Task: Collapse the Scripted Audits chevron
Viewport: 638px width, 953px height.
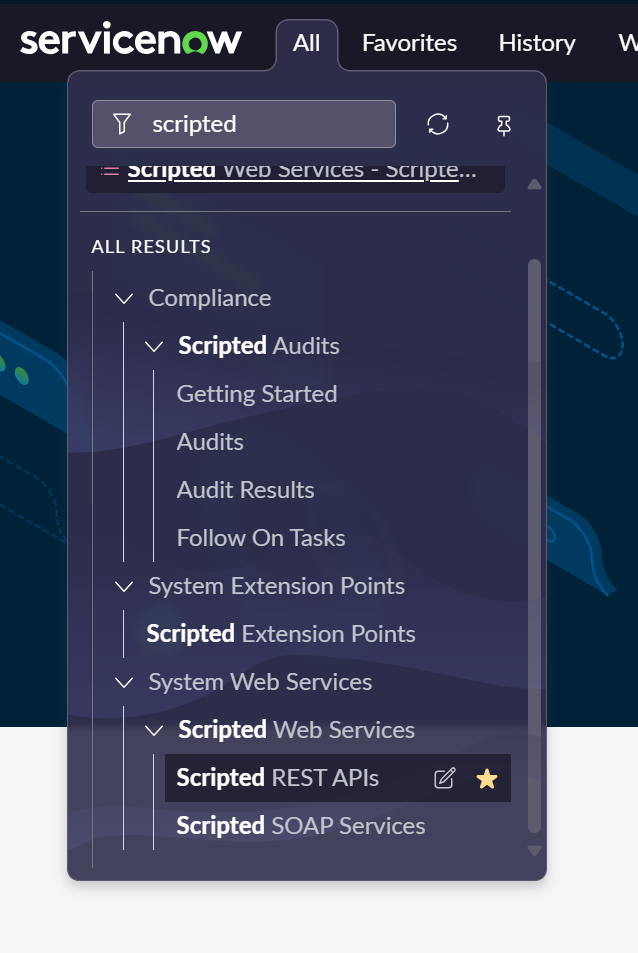Action: [154, 346]
